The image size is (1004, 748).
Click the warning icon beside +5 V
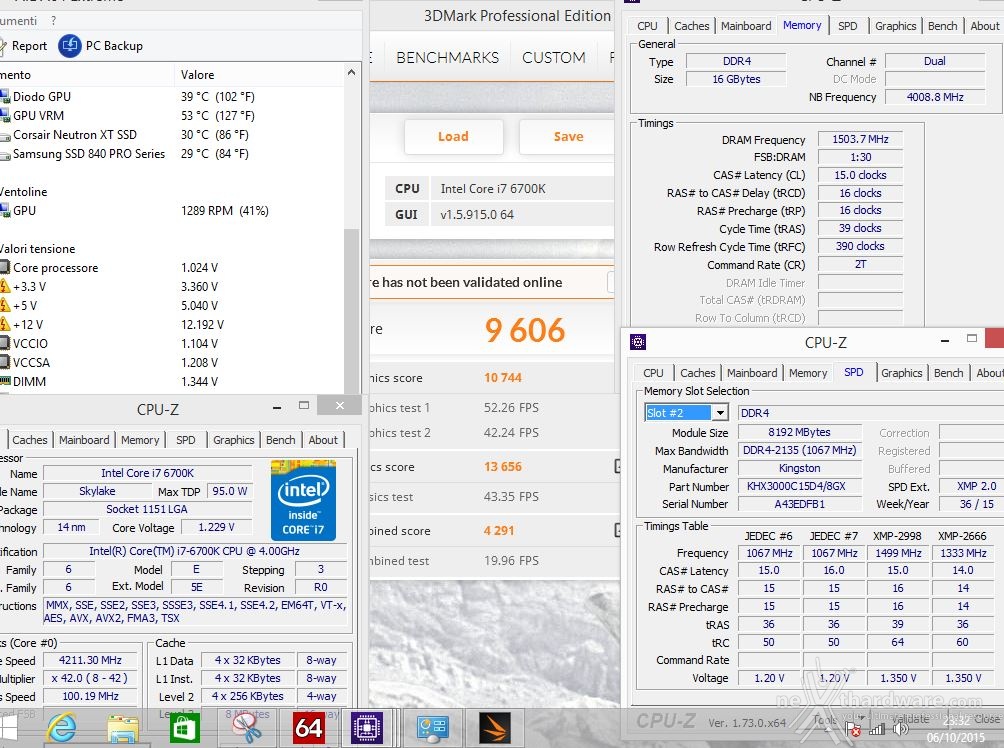[x=5, y=305]
